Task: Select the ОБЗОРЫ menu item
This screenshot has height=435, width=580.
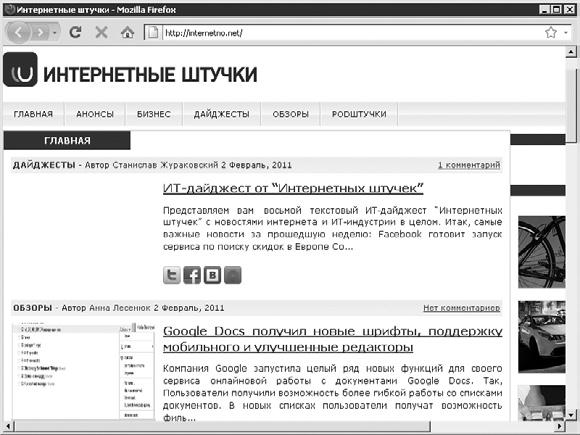Action: point(290,114)
